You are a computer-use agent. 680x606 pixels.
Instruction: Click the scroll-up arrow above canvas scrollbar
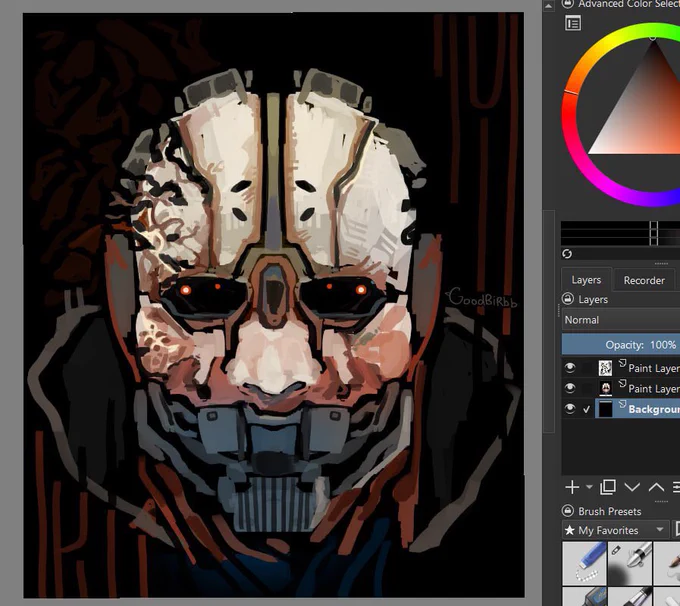549,6
